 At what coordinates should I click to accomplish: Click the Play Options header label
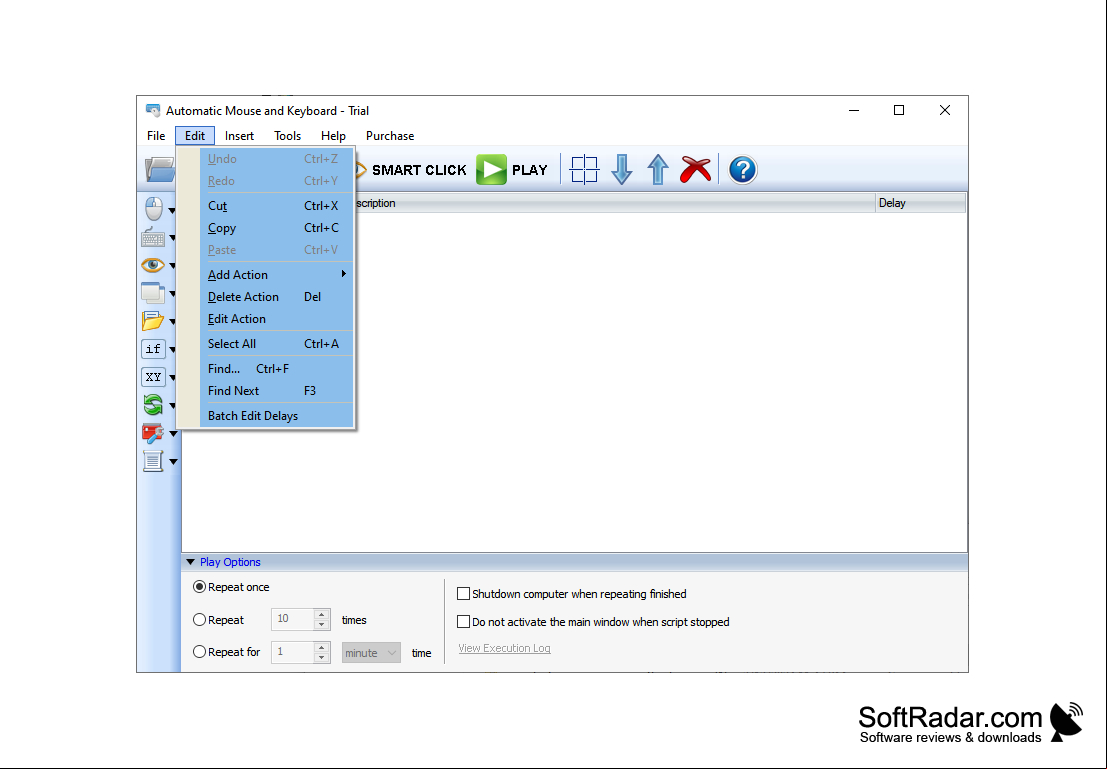pyautogui.click(x=230, y=562)
